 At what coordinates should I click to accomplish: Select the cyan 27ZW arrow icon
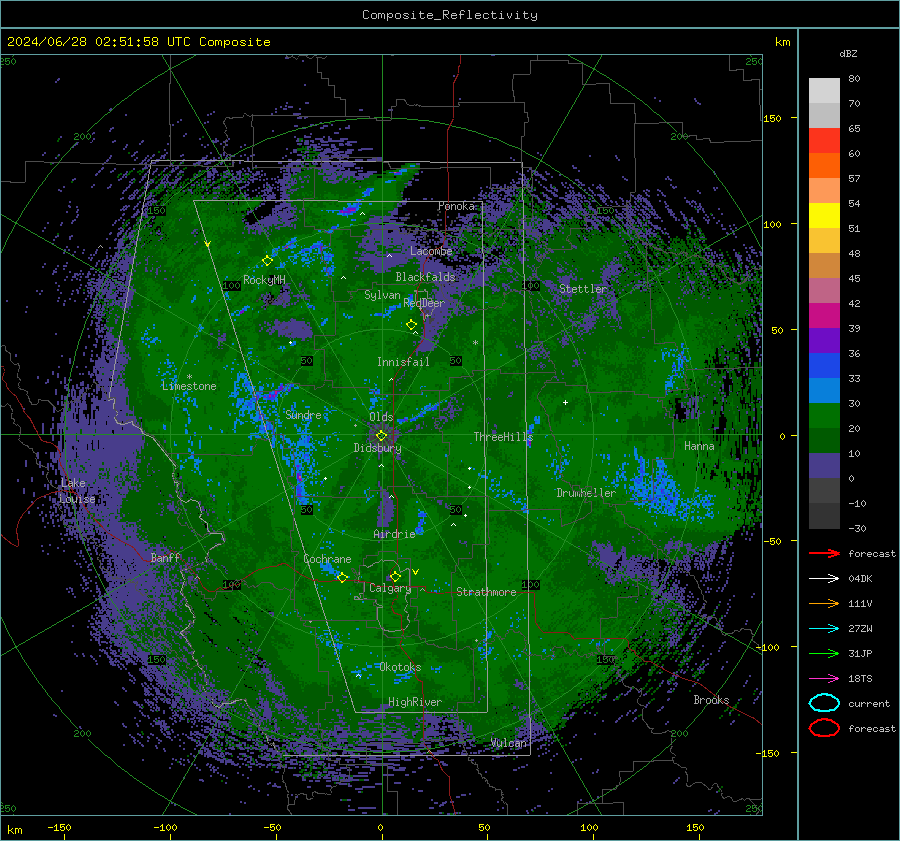pos(824,628)
